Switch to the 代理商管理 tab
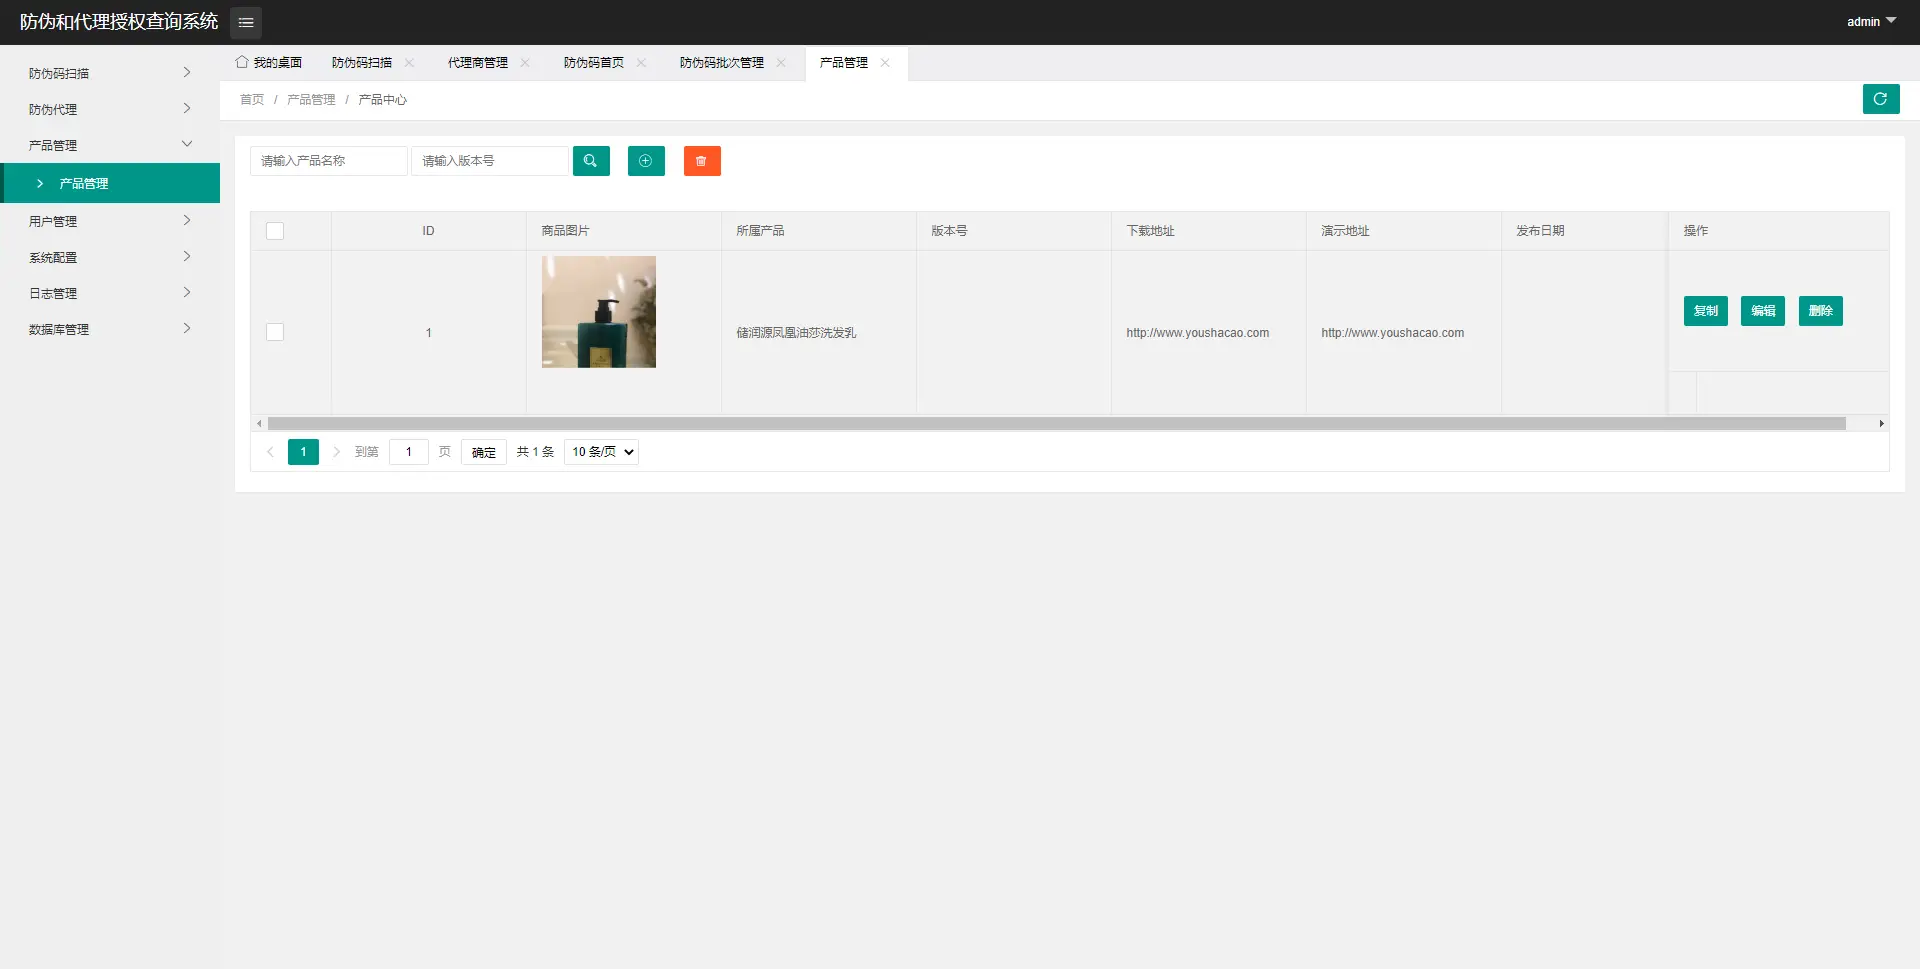 point(478,63)
